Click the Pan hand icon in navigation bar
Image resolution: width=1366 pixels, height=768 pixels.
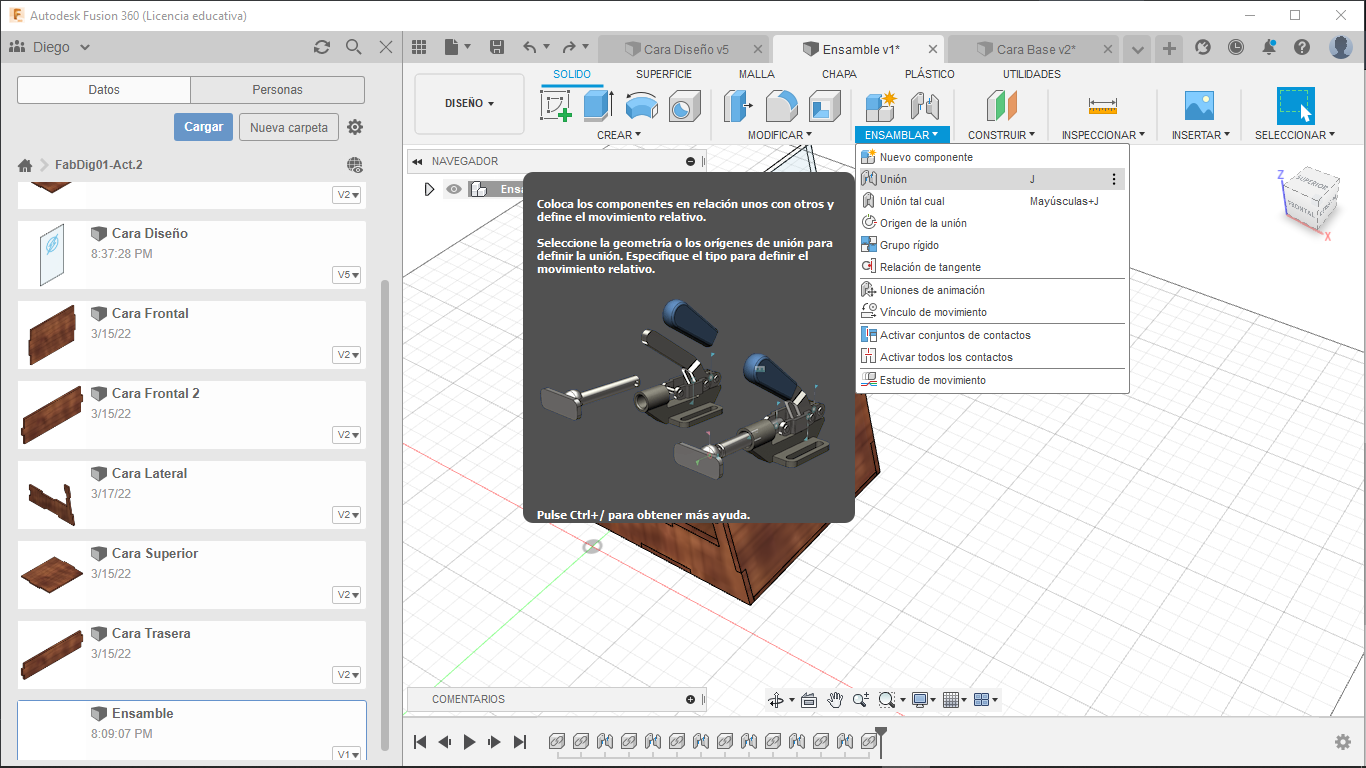[835, 700]
